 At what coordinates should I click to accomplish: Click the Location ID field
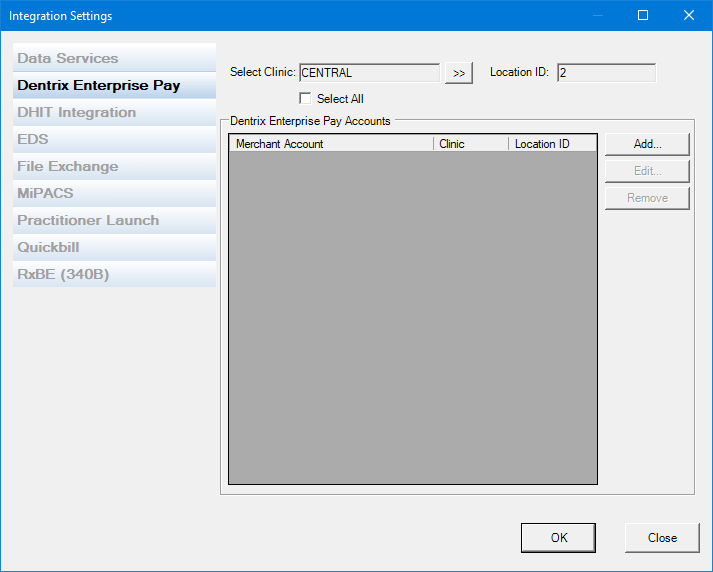pos(606,73)
